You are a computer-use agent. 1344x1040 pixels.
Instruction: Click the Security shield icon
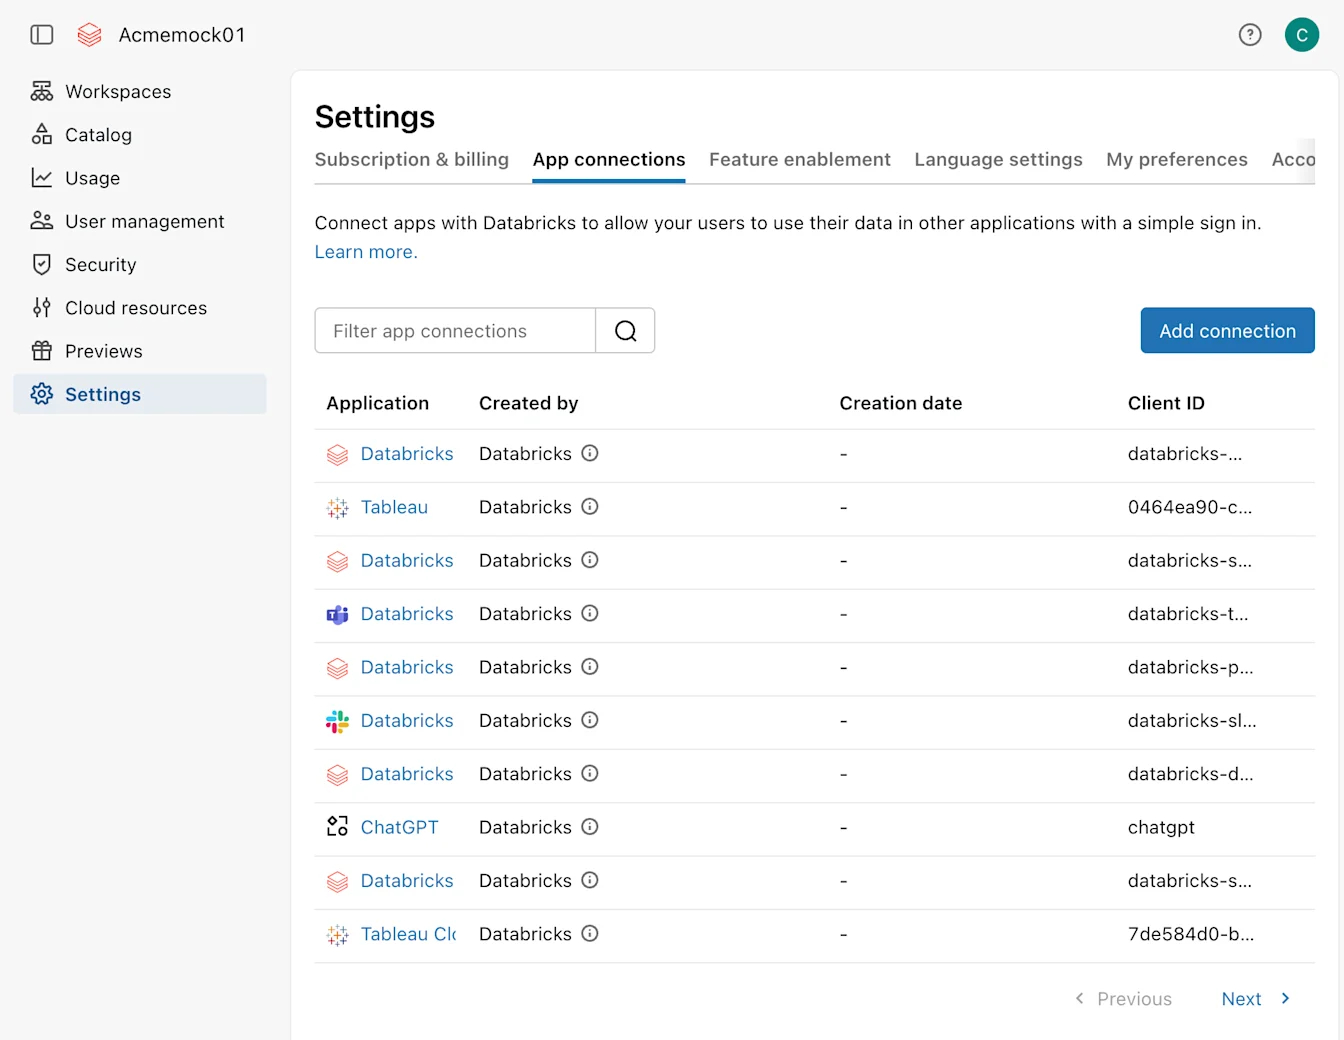42,264
